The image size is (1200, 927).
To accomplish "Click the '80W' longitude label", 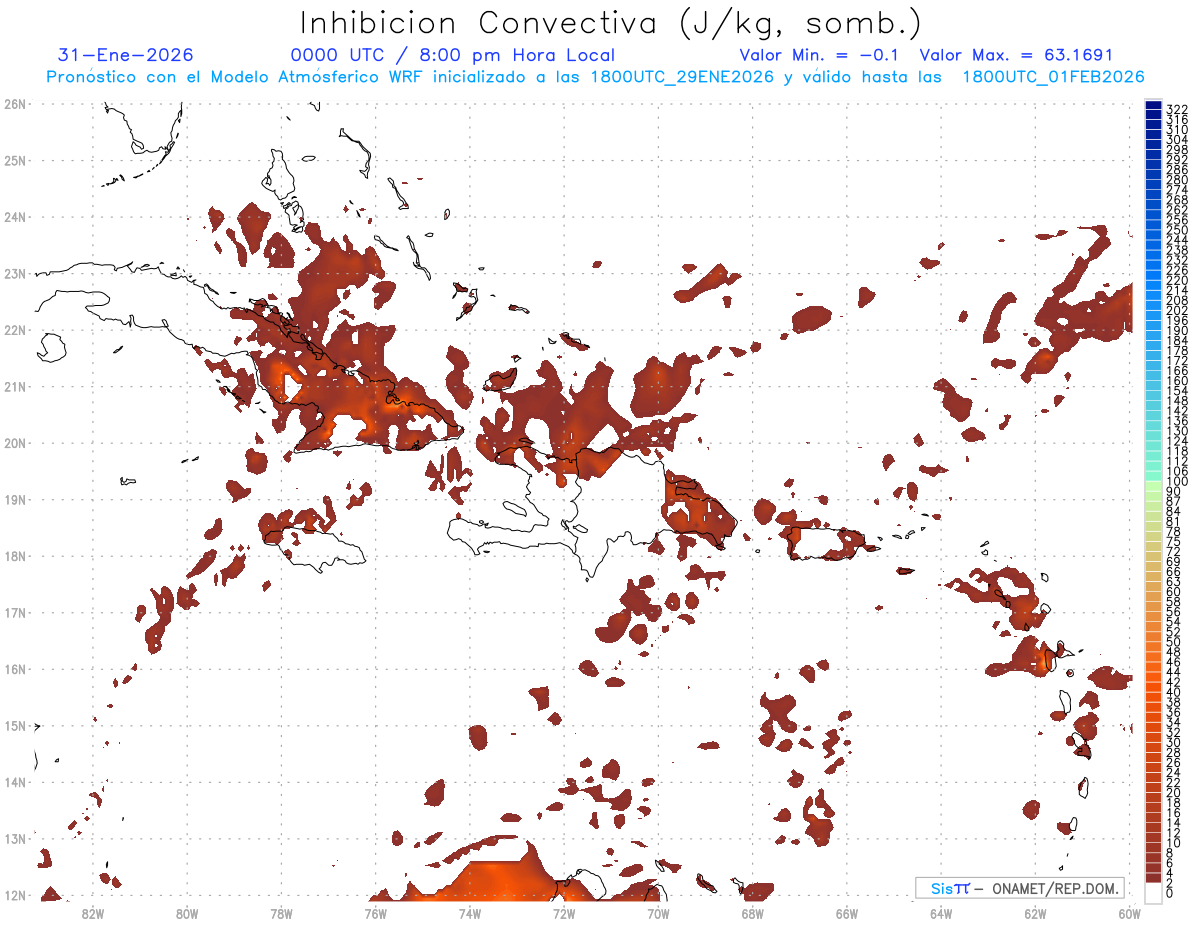I will tap(187, 913).
